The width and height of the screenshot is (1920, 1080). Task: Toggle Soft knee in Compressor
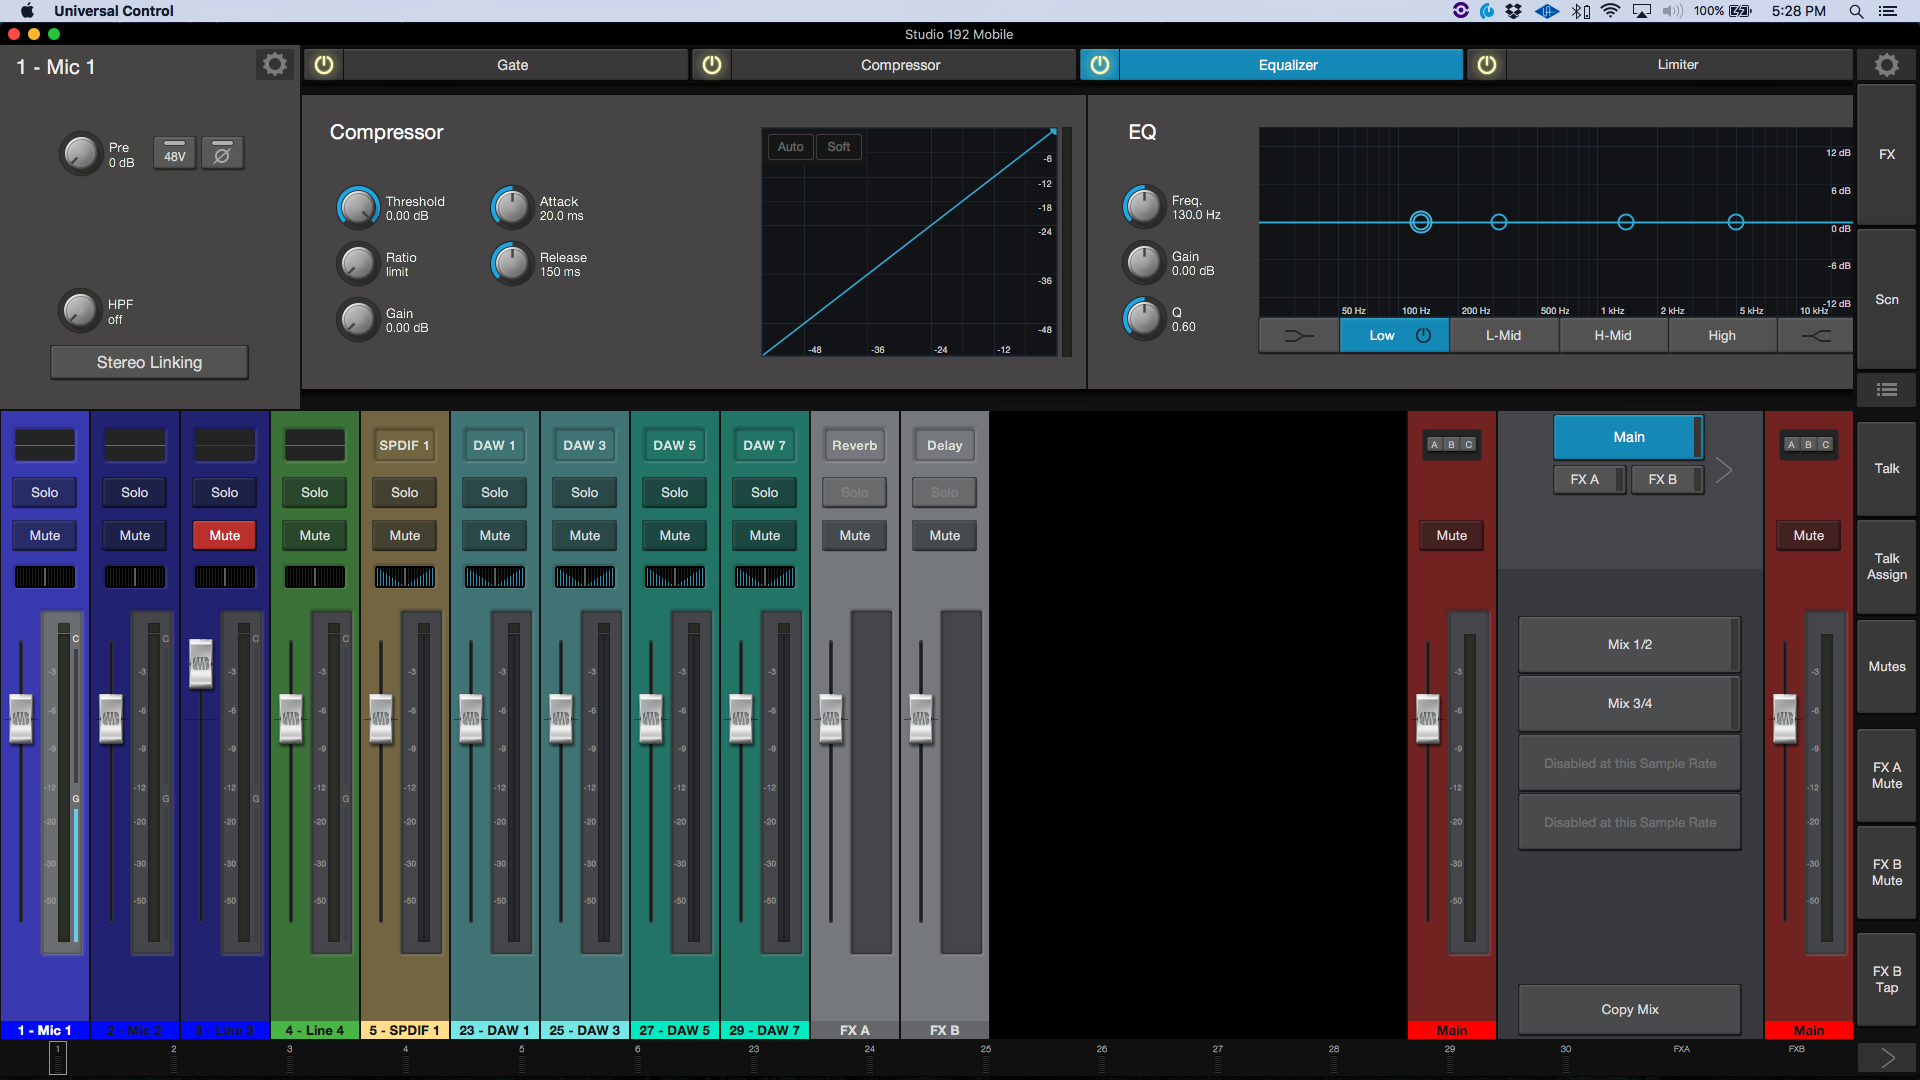839,147
